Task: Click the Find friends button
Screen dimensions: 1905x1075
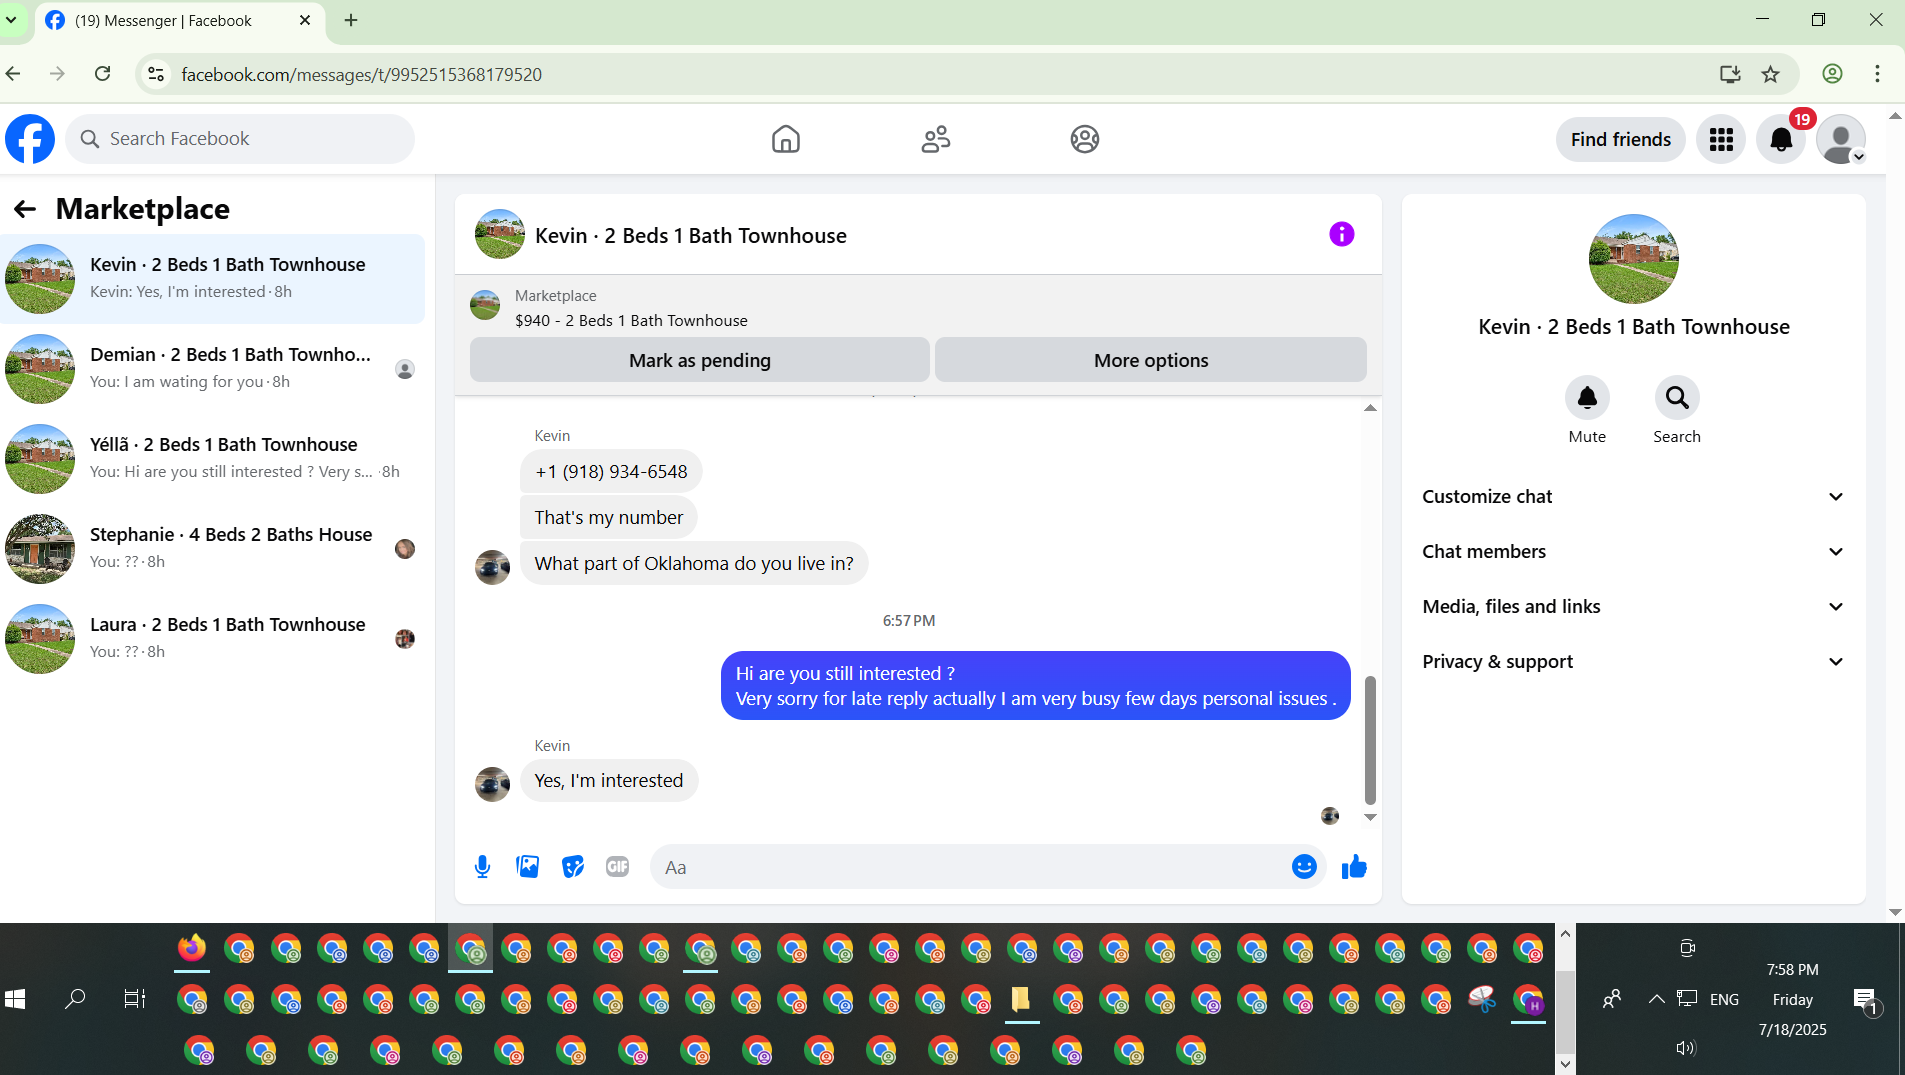Action: (x=1621, y=139)
